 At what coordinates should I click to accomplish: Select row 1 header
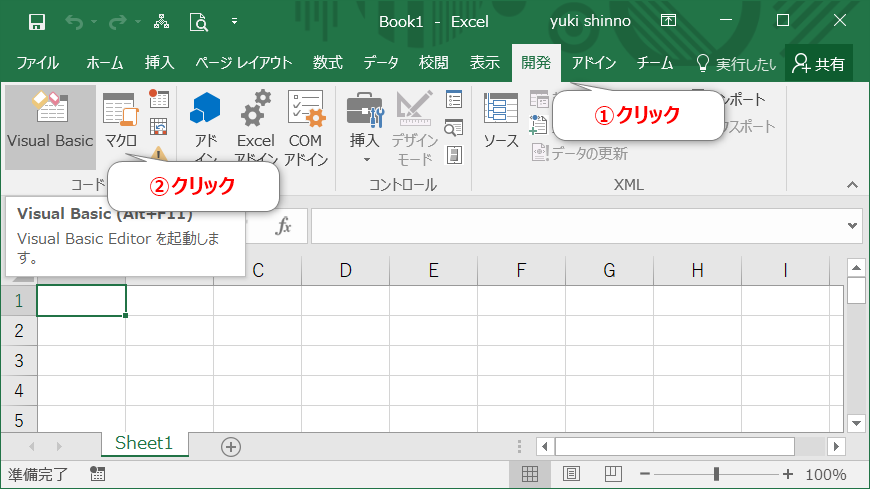tap(19, 301)
